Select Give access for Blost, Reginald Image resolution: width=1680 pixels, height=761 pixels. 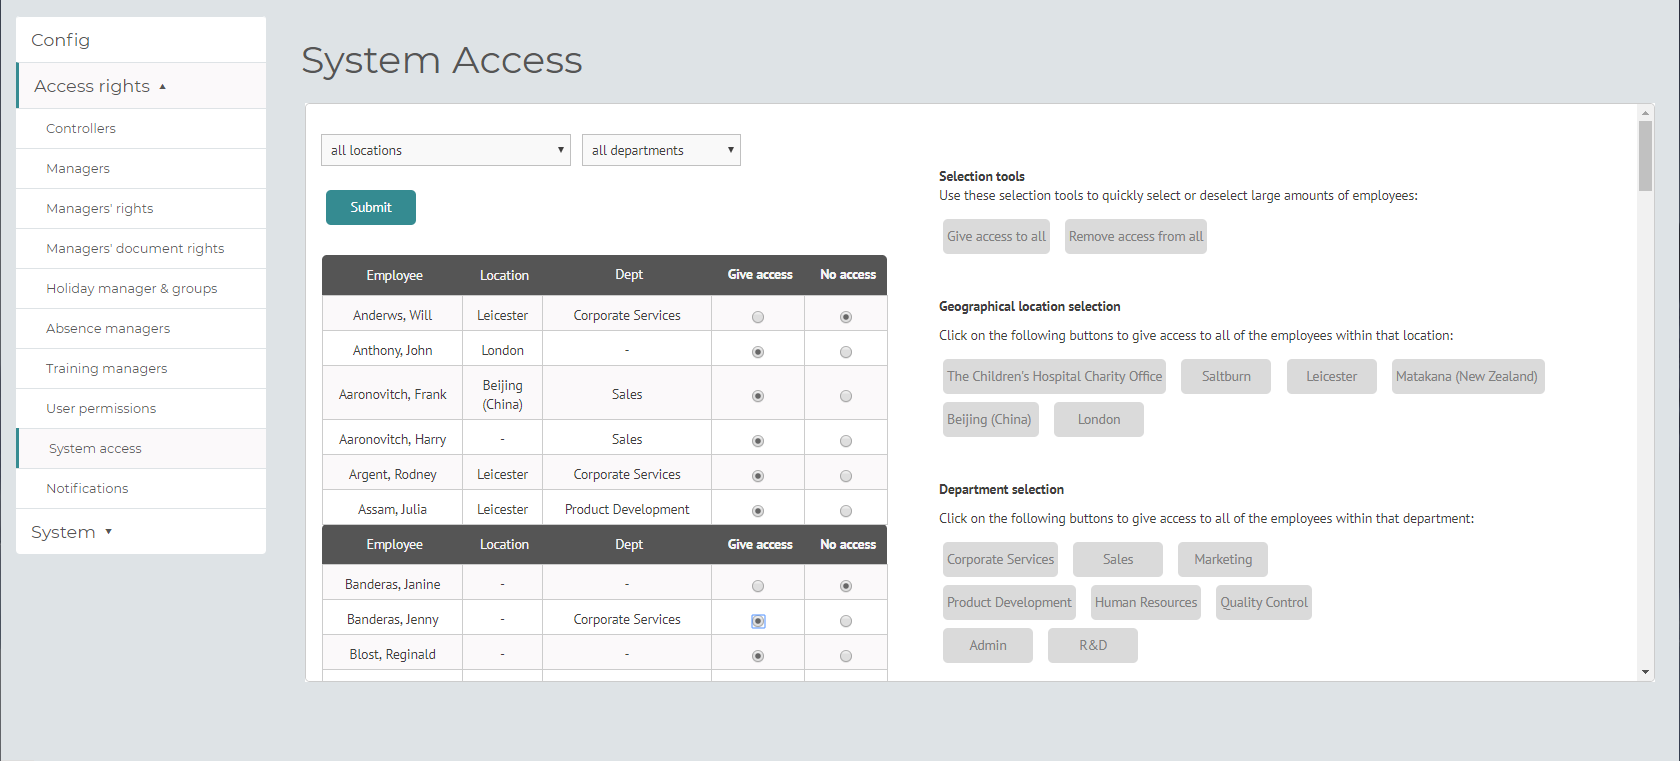pyautogui.click(x=758, y=656)
